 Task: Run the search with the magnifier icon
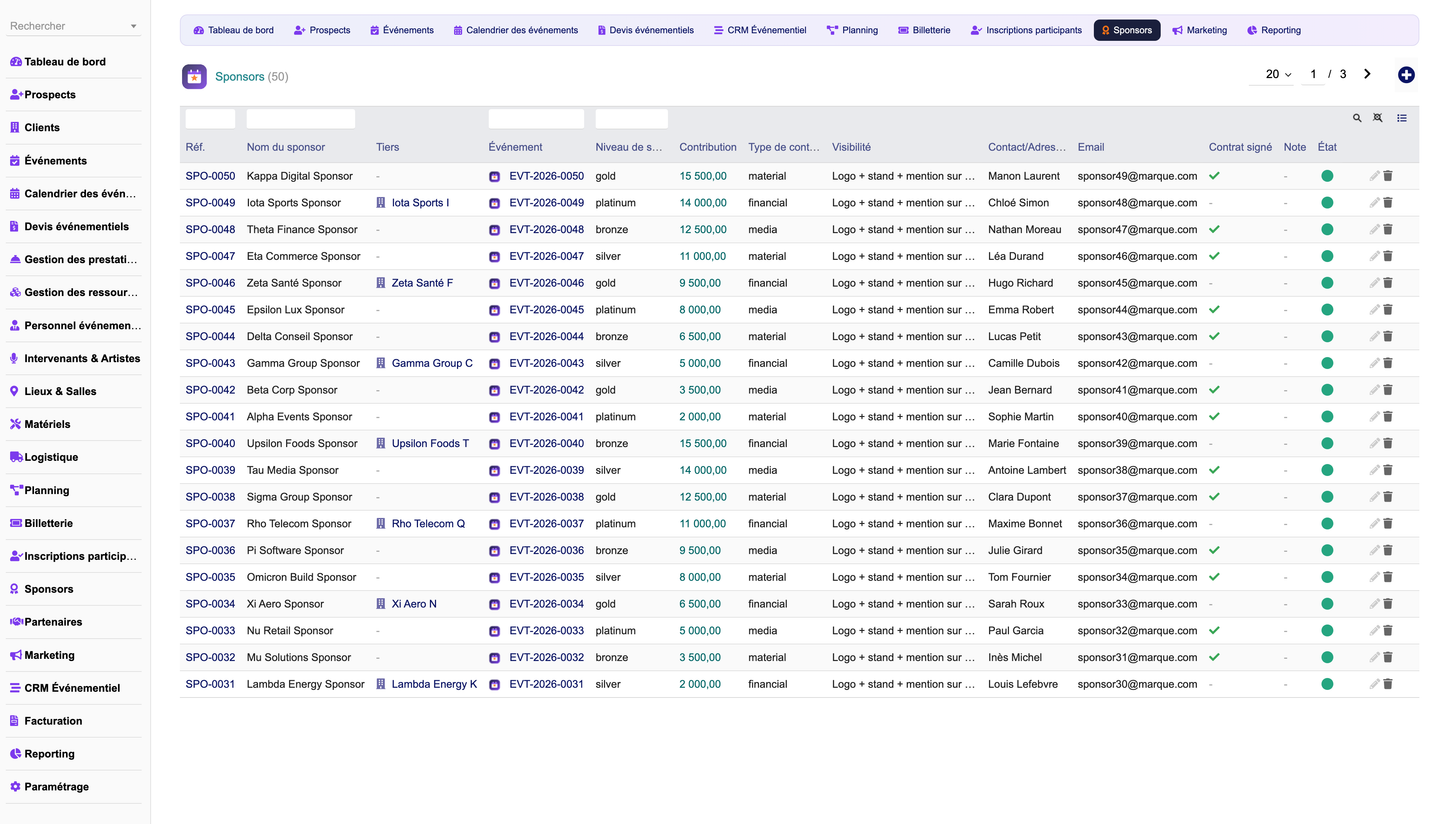1357,118
